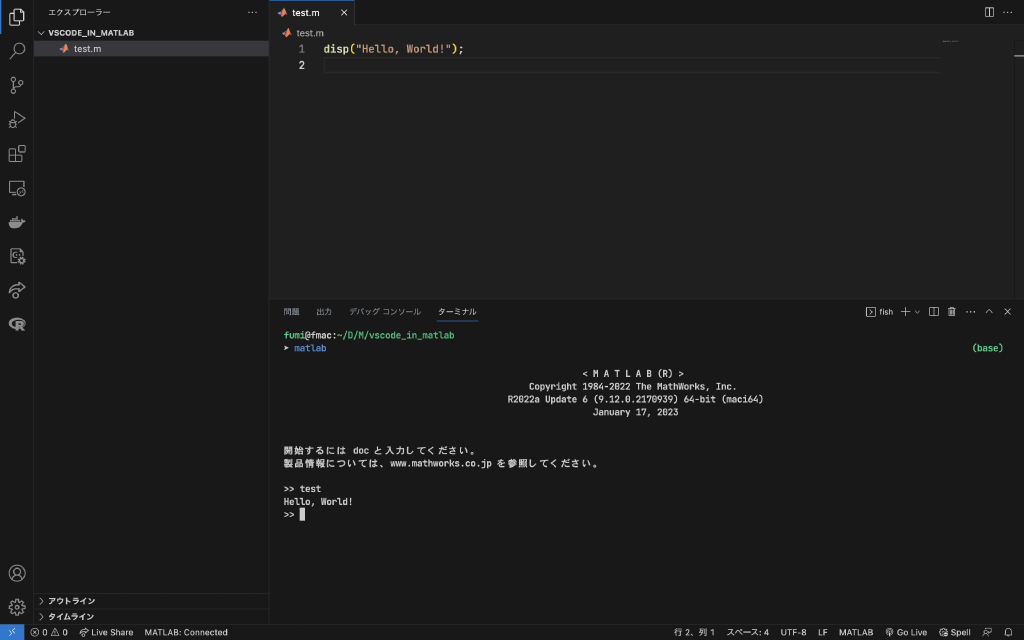The height and width of the screenshot is (640, 1024).
Task: Kill the active fish terminal
Action: (951, 311)
